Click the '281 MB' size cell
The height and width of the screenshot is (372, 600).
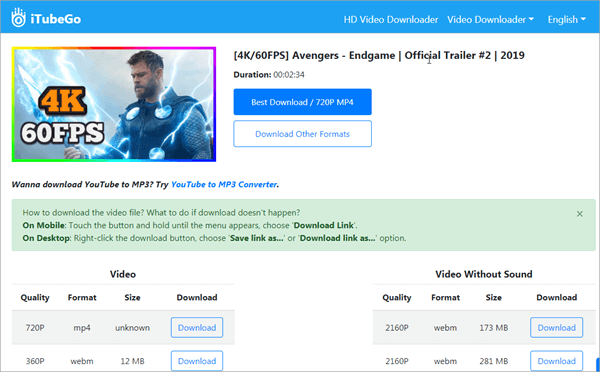point(494,361)
